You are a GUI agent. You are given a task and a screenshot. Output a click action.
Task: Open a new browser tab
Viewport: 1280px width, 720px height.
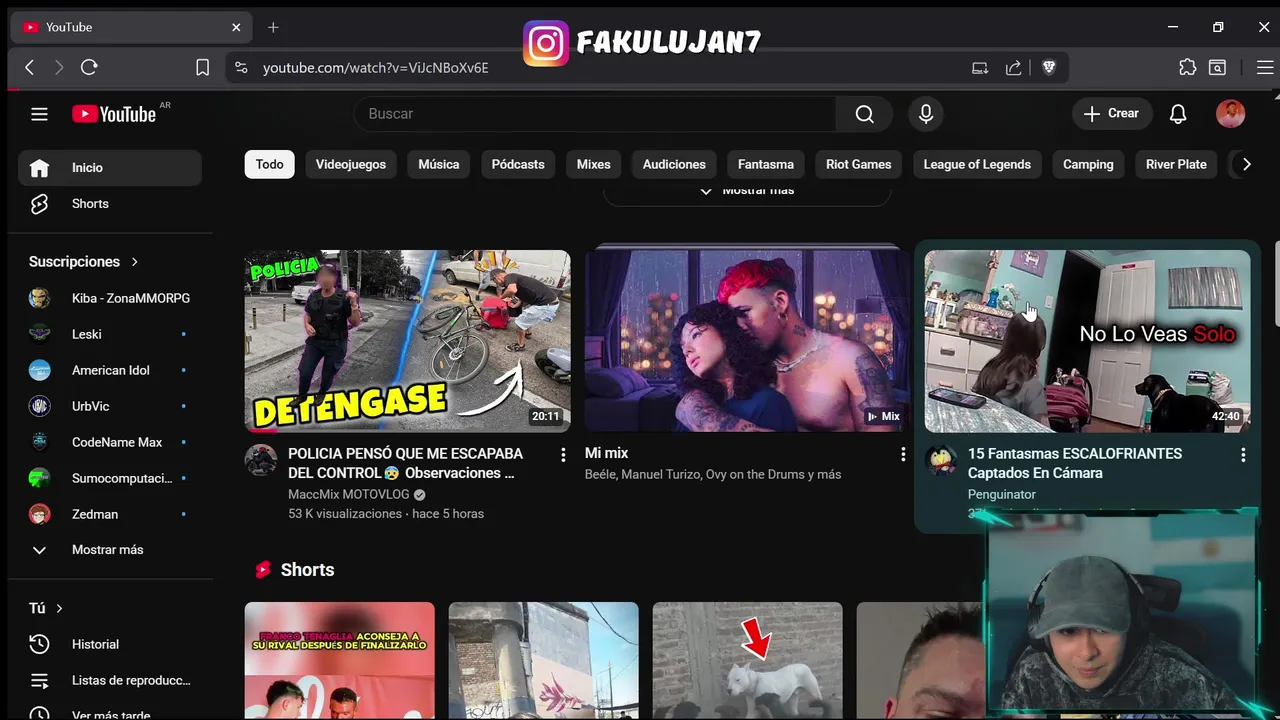[x=273, y=27]
